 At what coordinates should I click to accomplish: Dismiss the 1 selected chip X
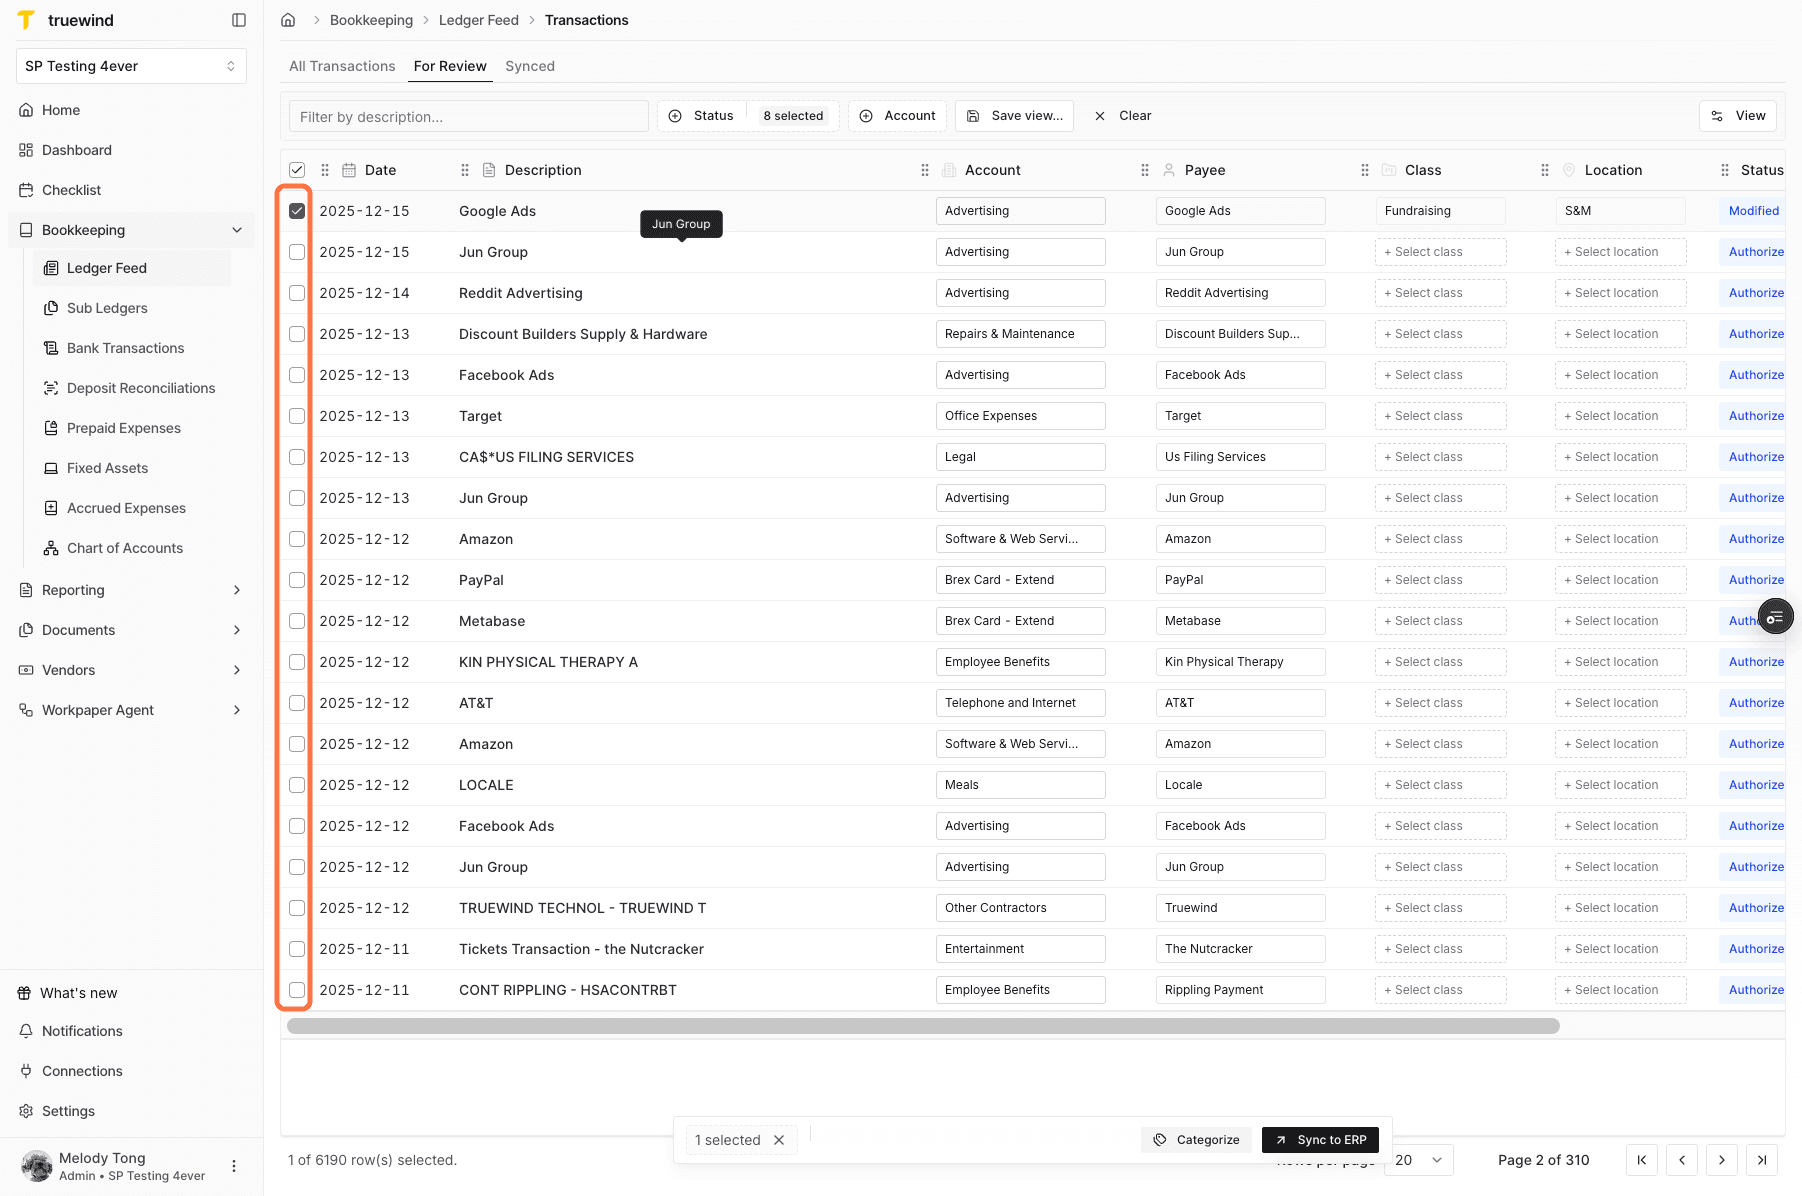[779, 1140]
